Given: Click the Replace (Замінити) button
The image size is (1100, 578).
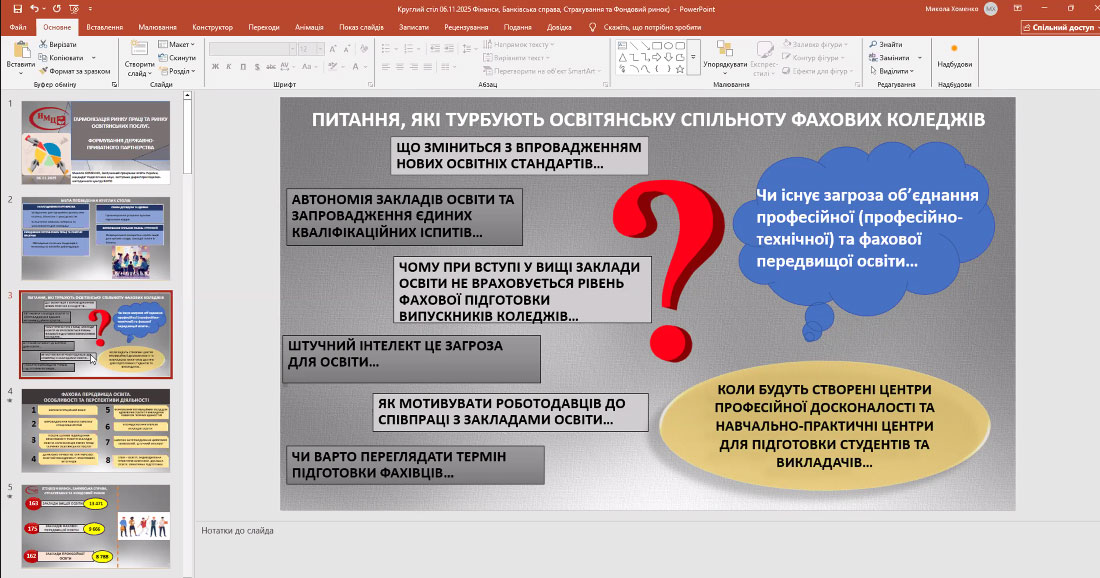Looking at the screenshot, I should pyautogui.click(x=891, y=58).
